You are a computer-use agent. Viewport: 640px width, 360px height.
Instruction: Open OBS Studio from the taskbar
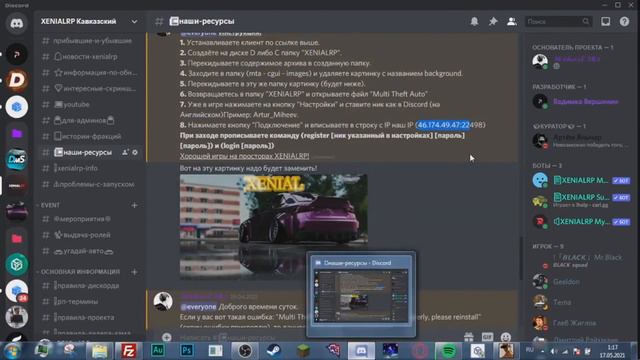(x=245, y=351)
